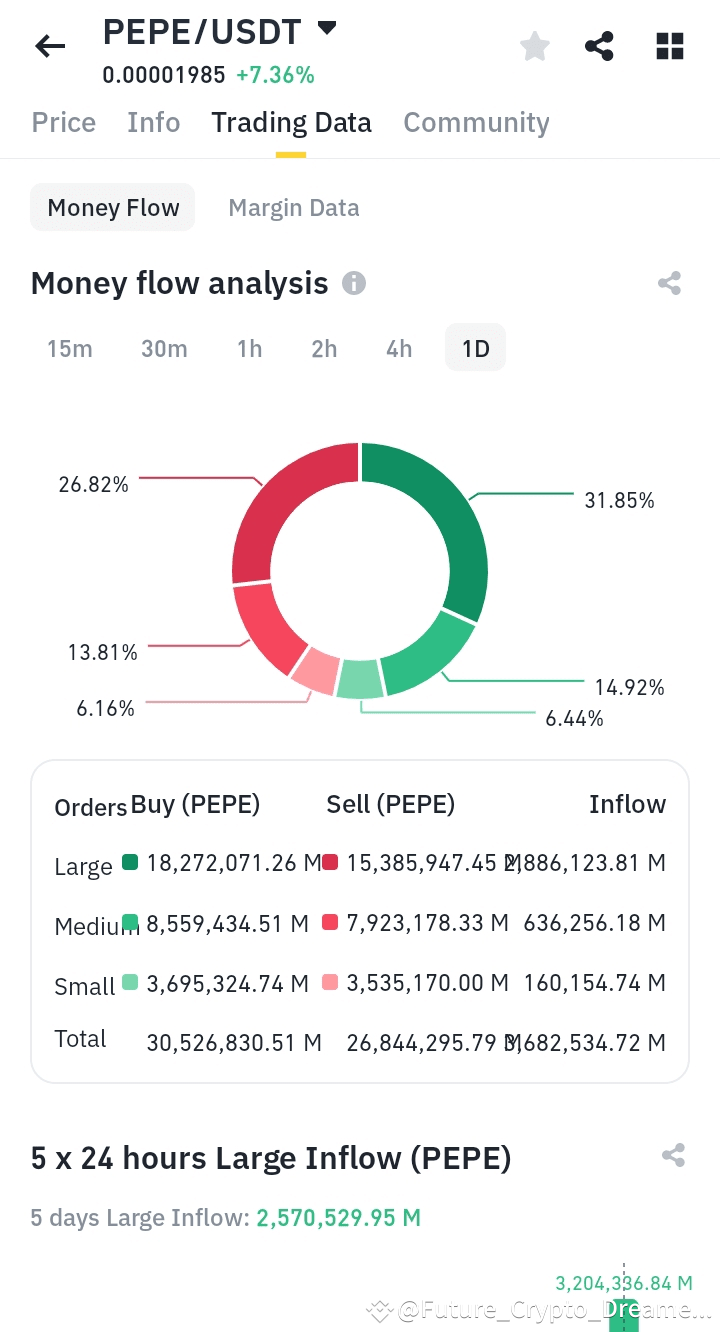Go to the Community tab
Viewport: 720px width, 1332px height.
coord(476,123)
